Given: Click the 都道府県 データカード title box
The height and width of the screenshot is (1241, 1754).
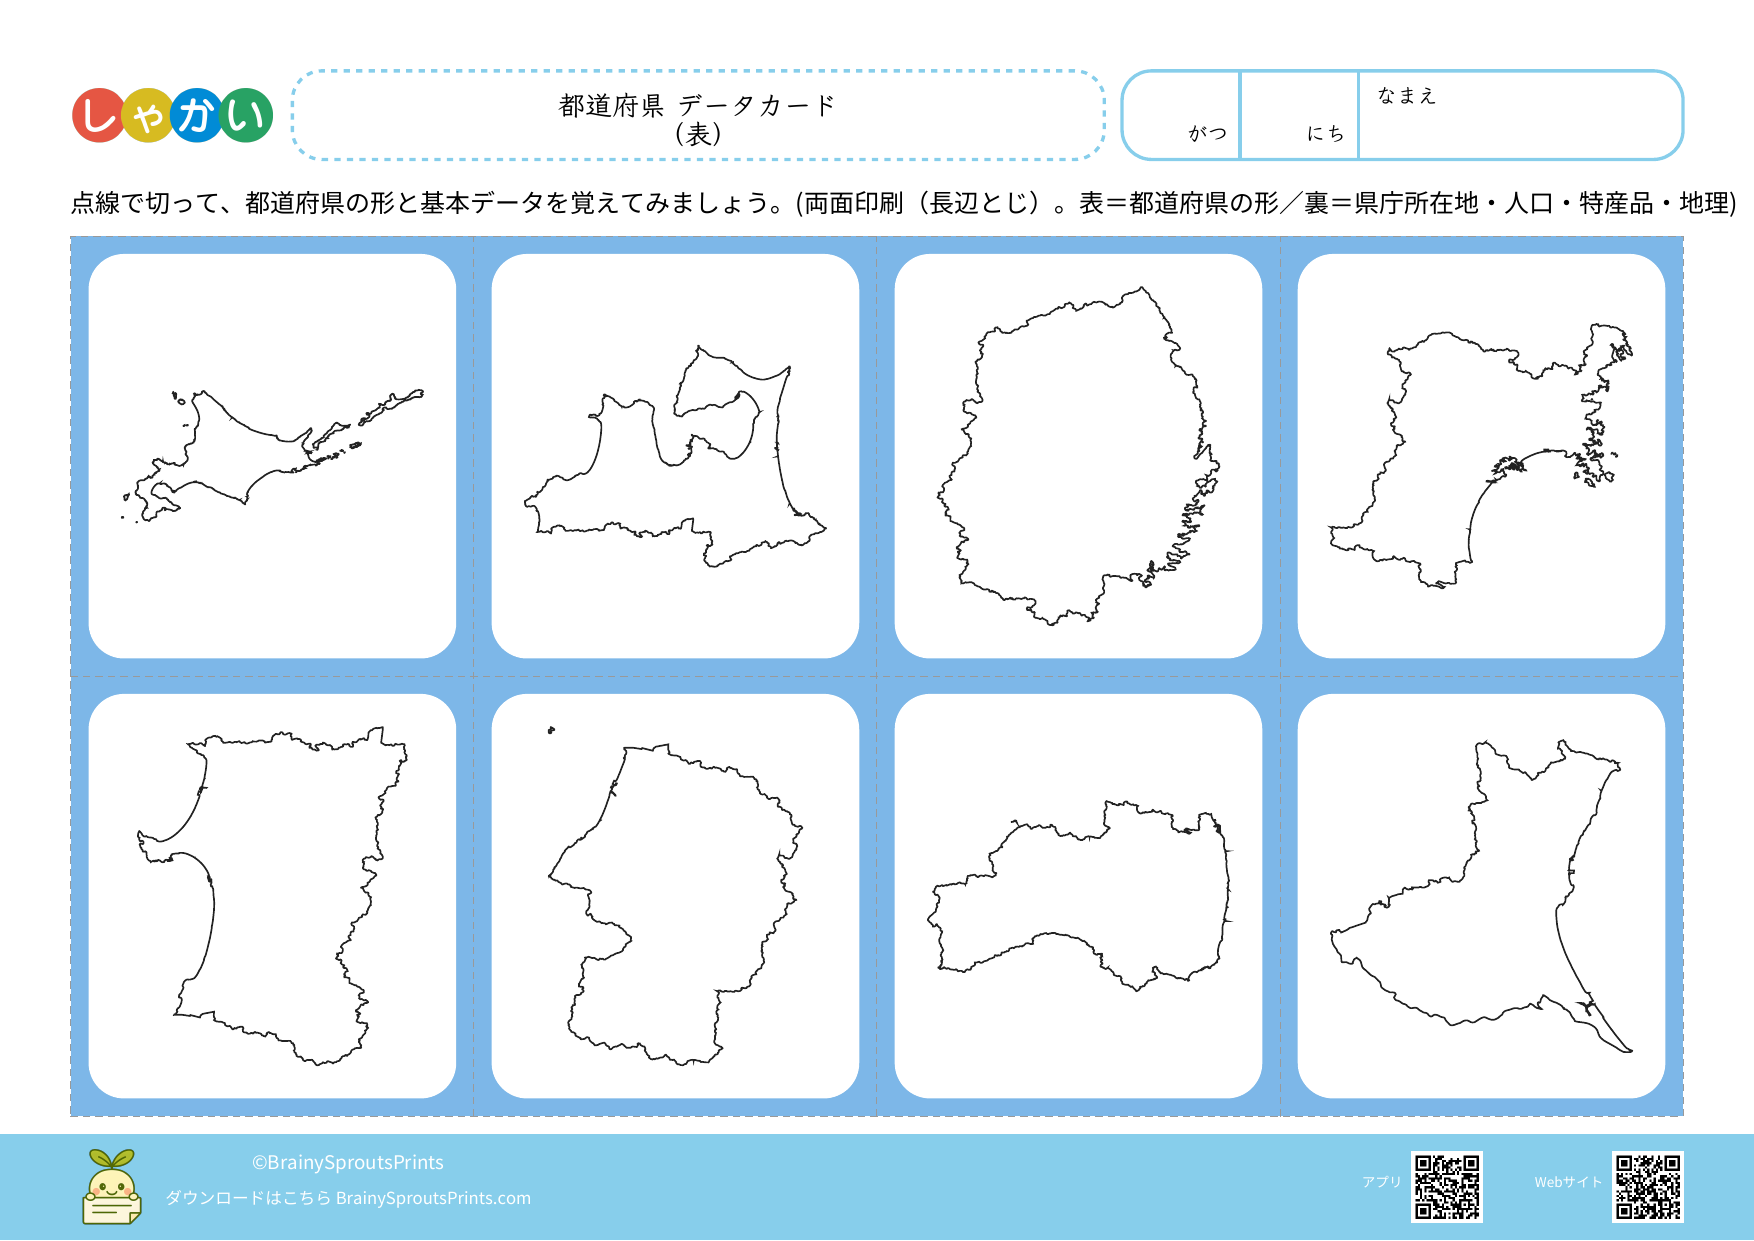Looking at the screenshot, I should pos(698,116).
